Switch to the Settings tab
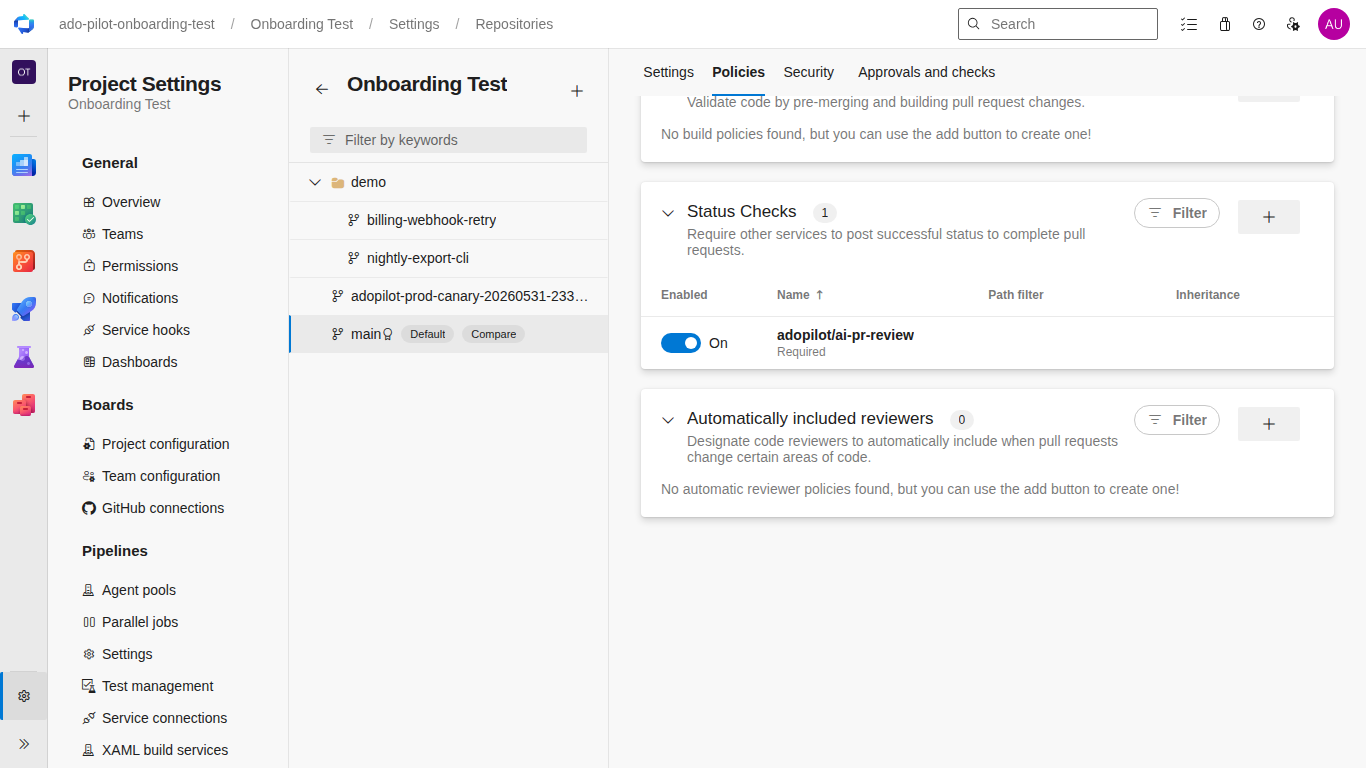Image resolution: width=1366 pixels, height=768 pixels. [668, 72]
